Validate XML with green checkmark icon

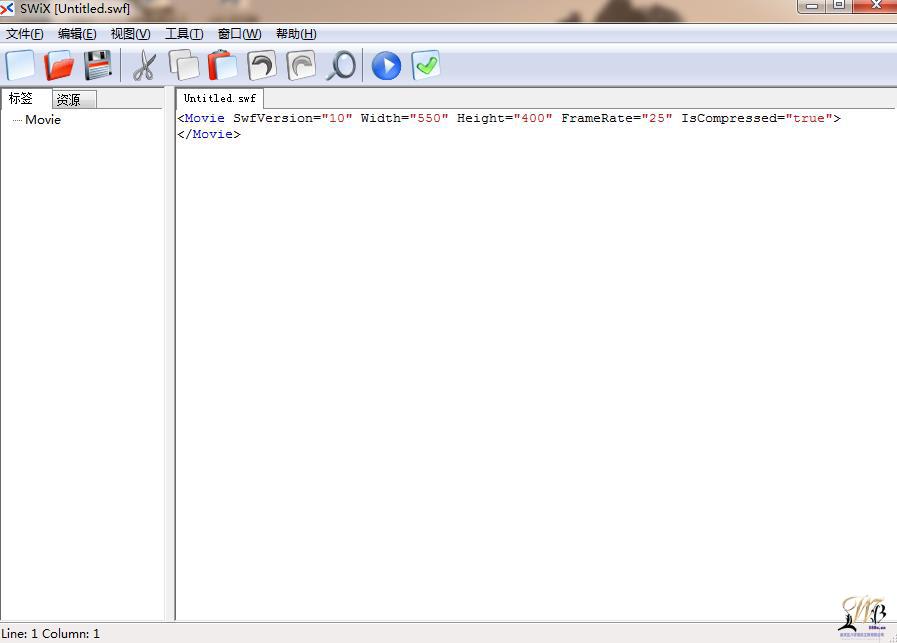(426, 66)
